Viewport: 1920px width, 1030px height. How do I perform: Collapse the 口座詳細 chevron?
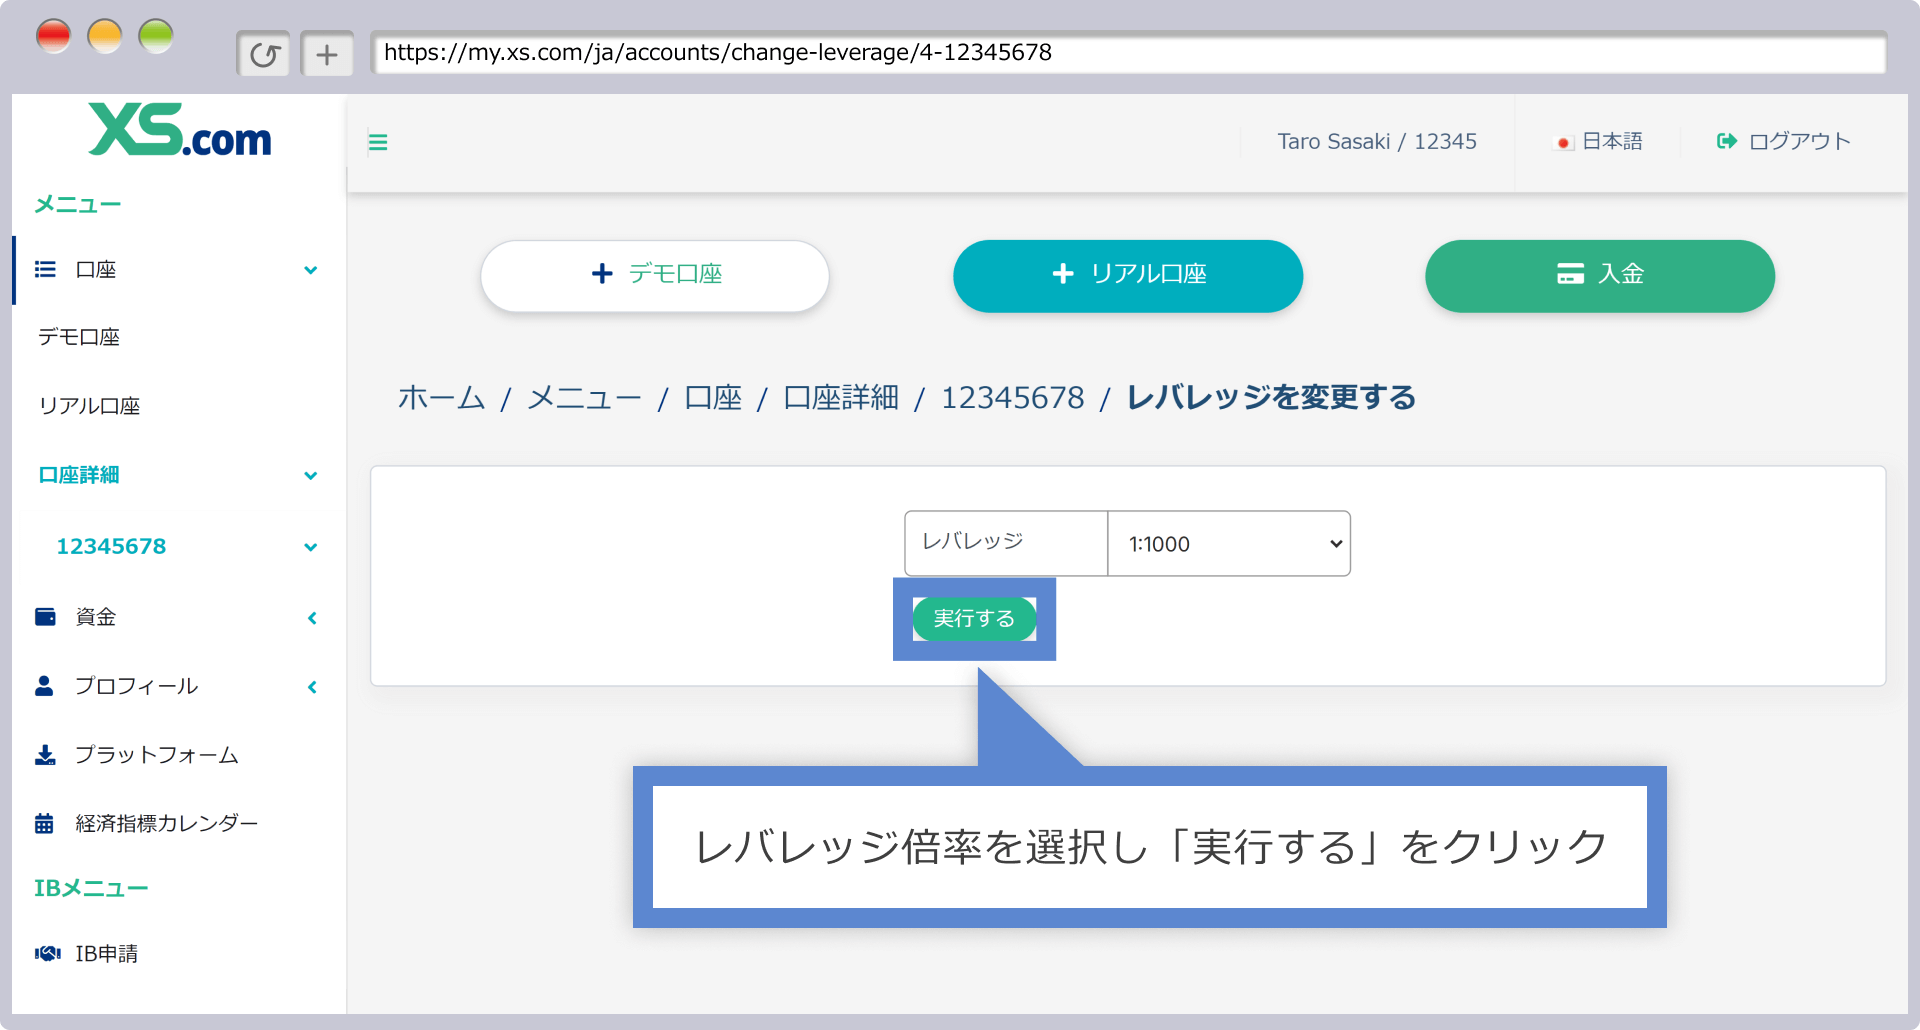click(311, 475)
